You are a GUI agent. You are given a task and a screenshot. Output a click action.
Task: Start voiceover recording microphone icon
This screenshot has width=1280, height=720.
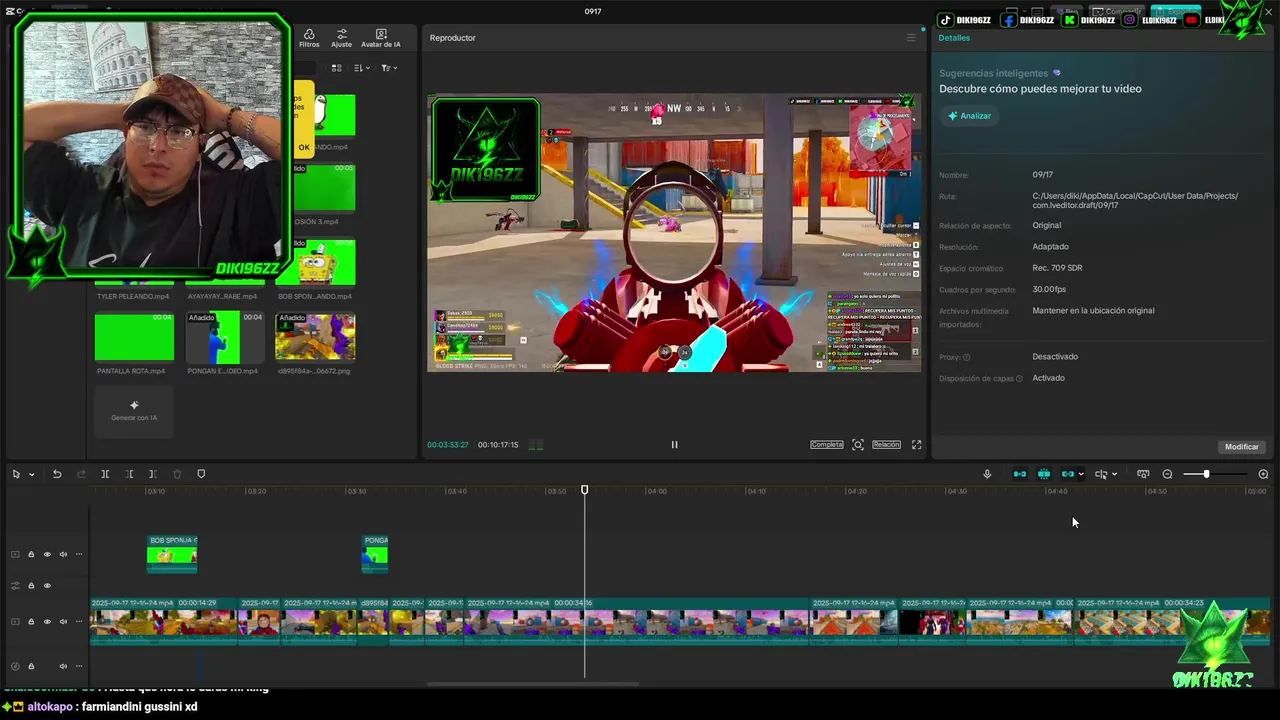[987, 474]
